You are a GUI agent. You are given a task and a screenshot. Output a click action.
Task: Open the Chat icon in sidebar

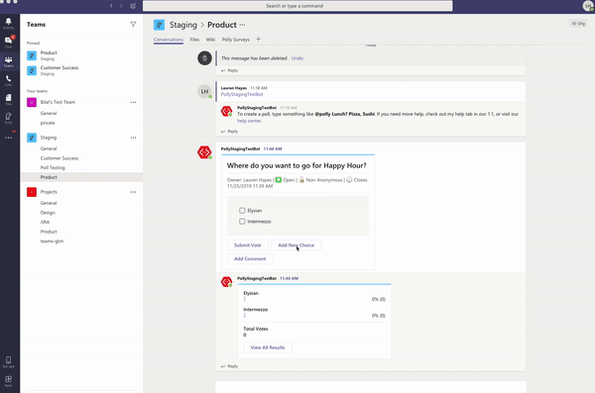coord(8,42)
